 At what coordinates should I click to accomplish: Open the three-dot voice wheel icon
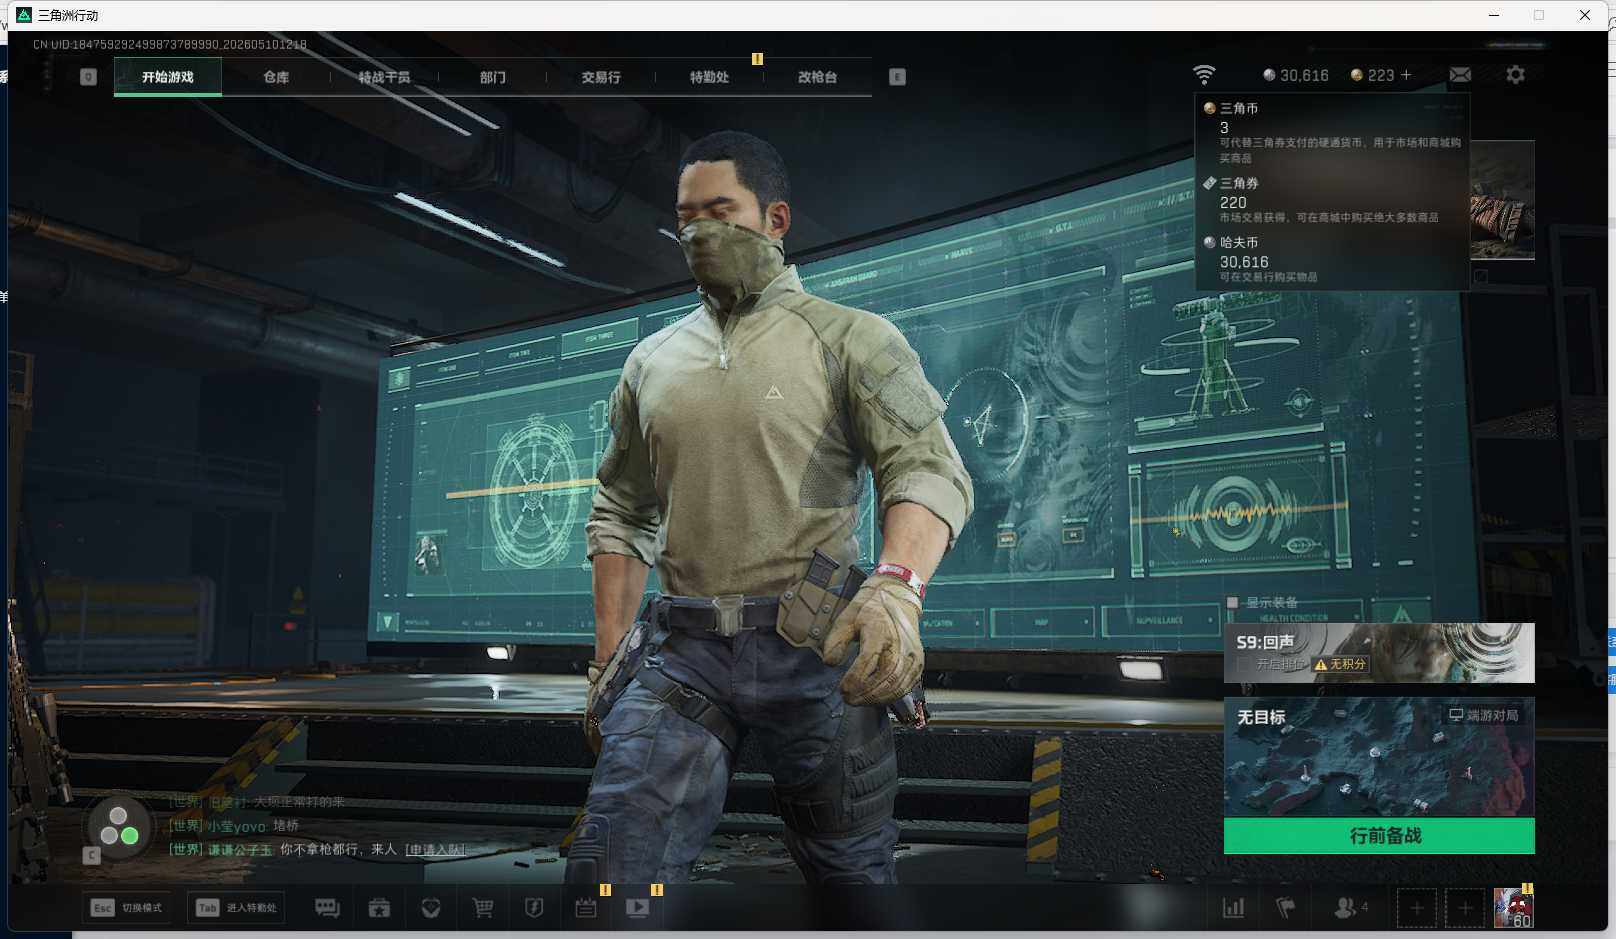pos(119,826)
